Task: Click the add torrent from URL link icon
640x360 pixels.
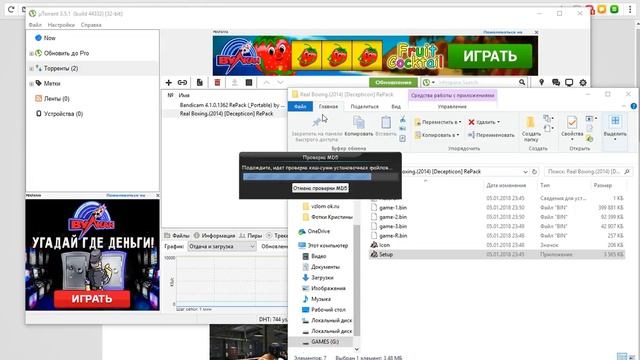Action: tap(182, 82)
